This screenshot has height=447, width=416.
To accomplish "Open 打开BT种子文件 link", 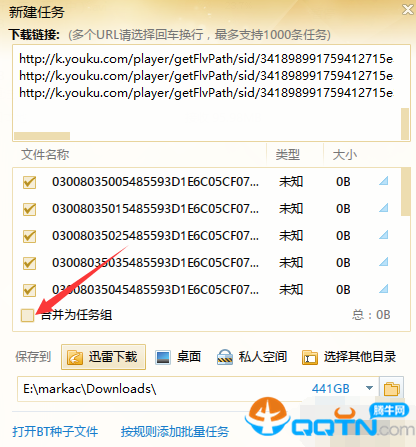I will (55, 431).
